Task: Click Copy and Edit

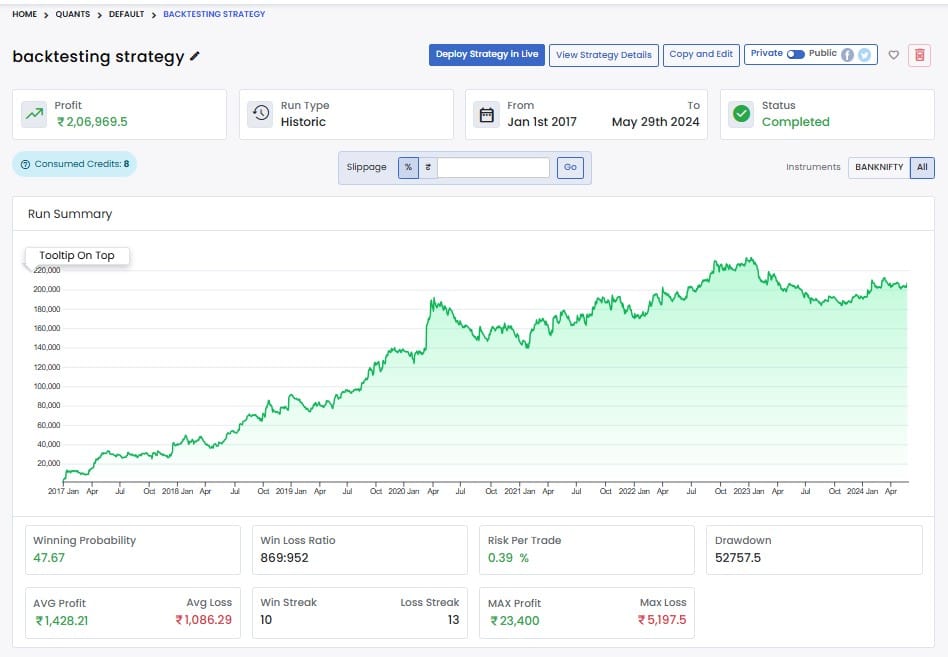Action: coord(701,55)
